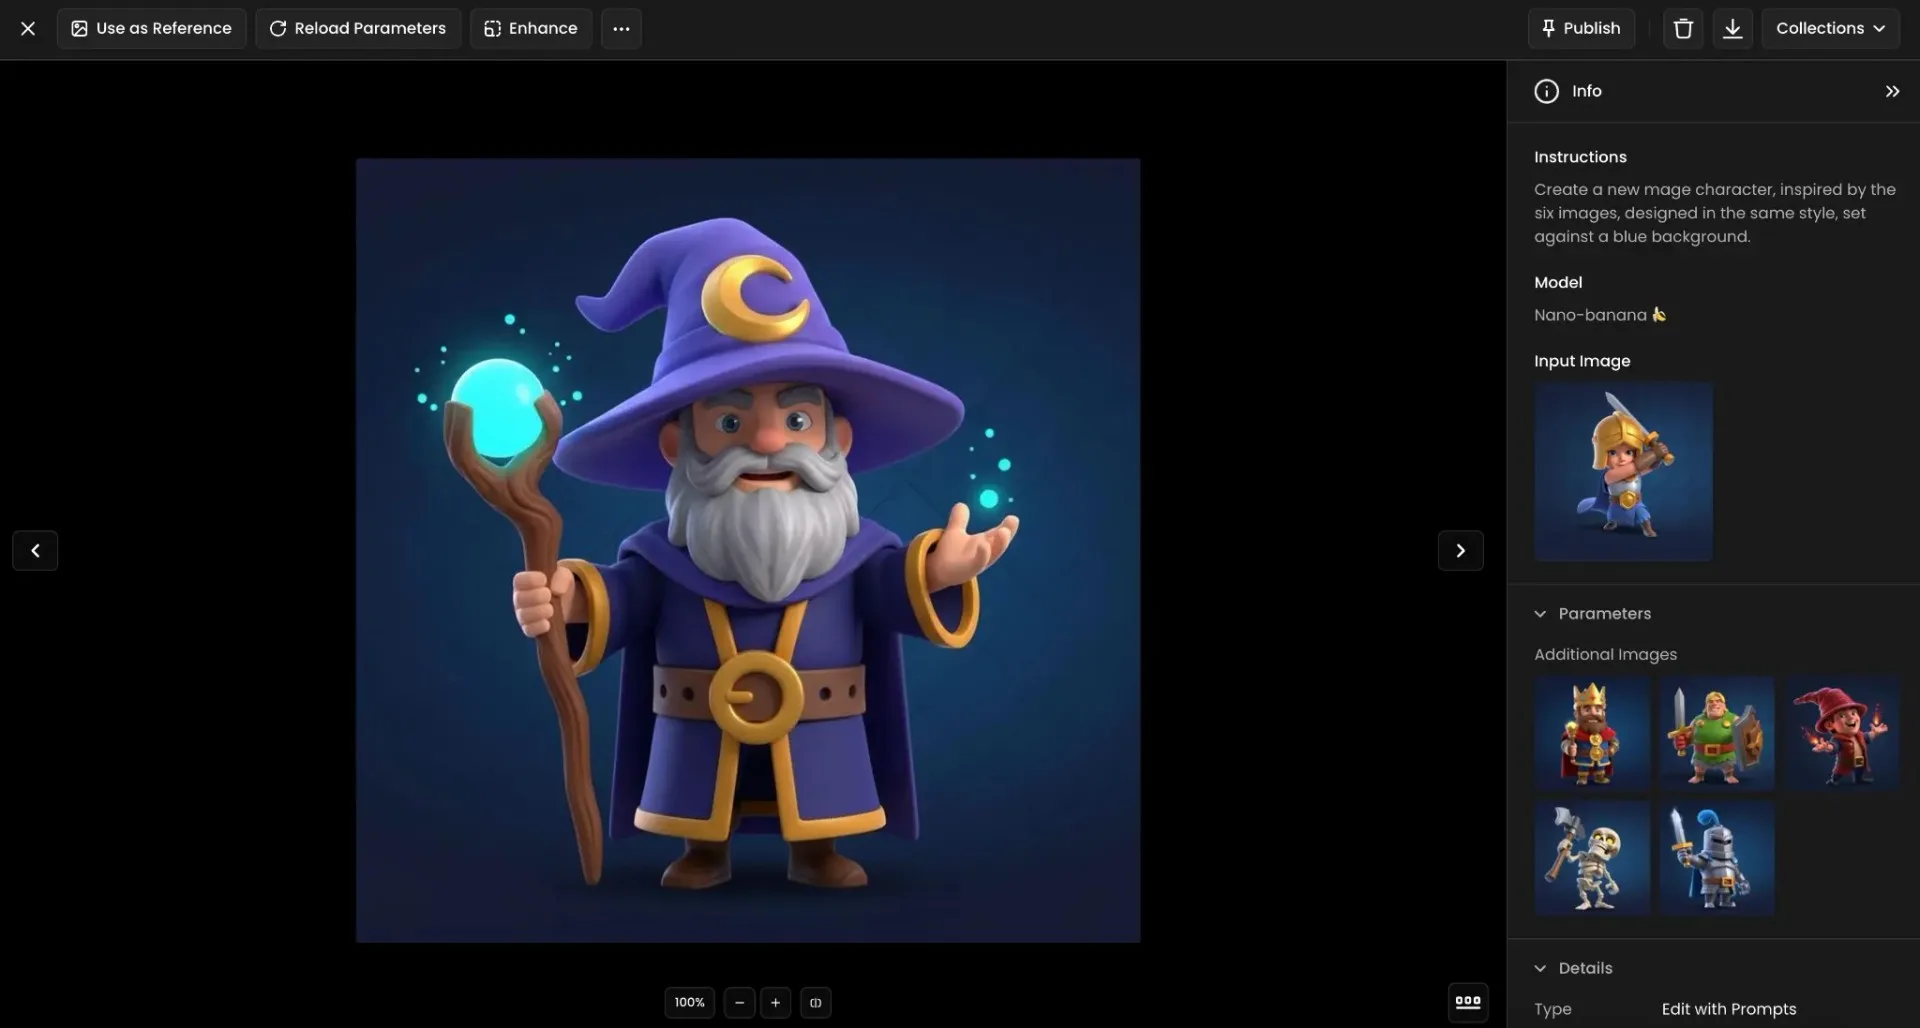1920x1028 pixels.
Task: Toggle the Details section closed
Action: [x=1541, y=968]
